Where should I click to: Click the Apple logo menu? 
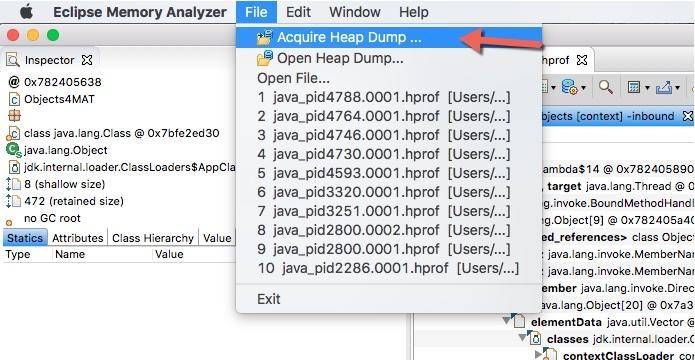[x=26, y=12]
